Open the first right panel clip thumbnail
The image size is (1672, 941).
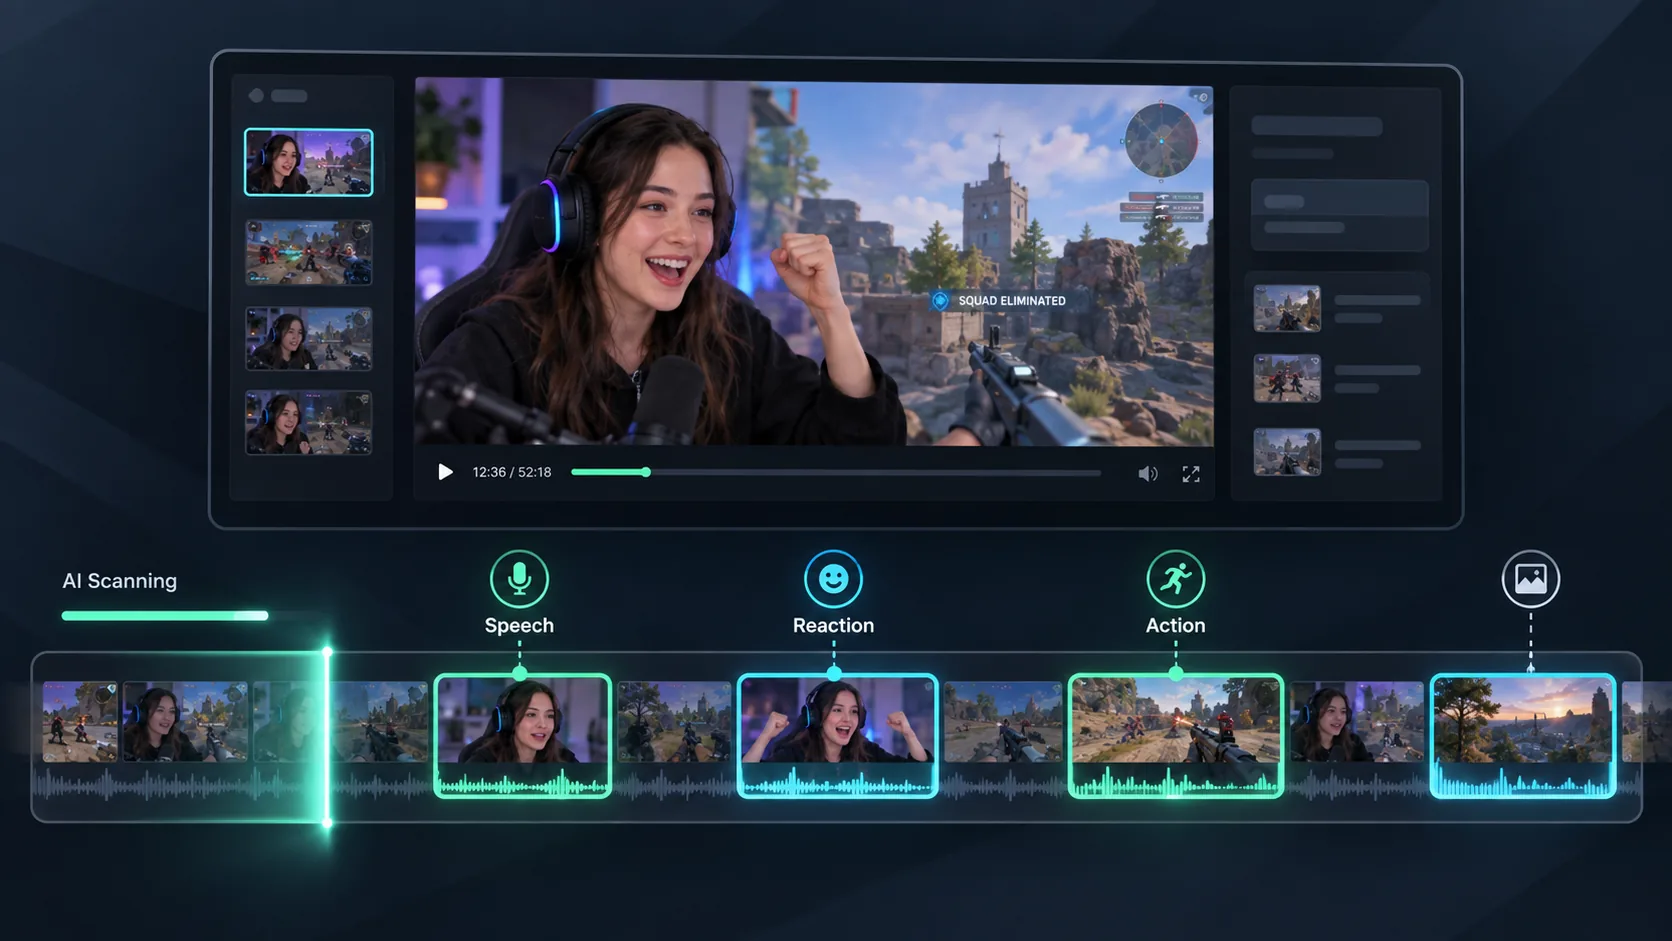point(1287,309)
